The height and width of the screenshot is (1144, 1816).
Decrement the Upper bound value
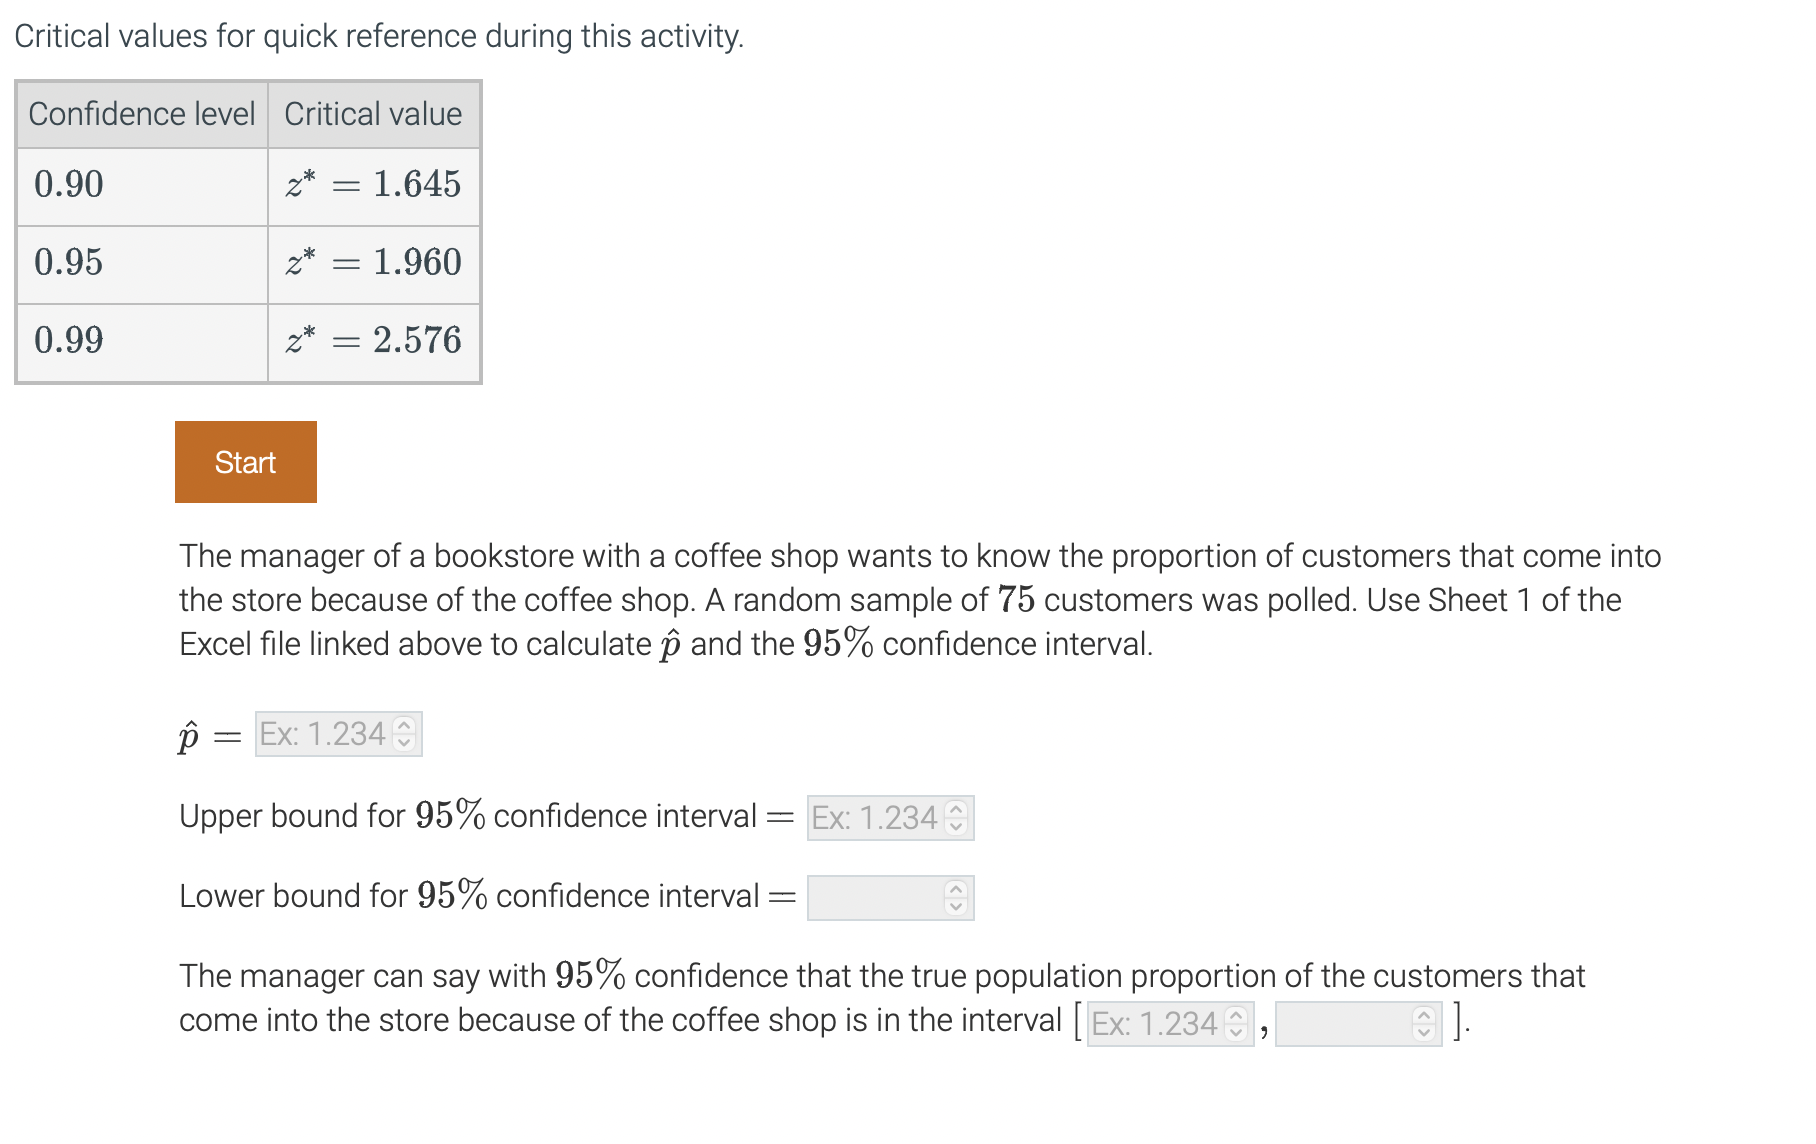point(955,825)
